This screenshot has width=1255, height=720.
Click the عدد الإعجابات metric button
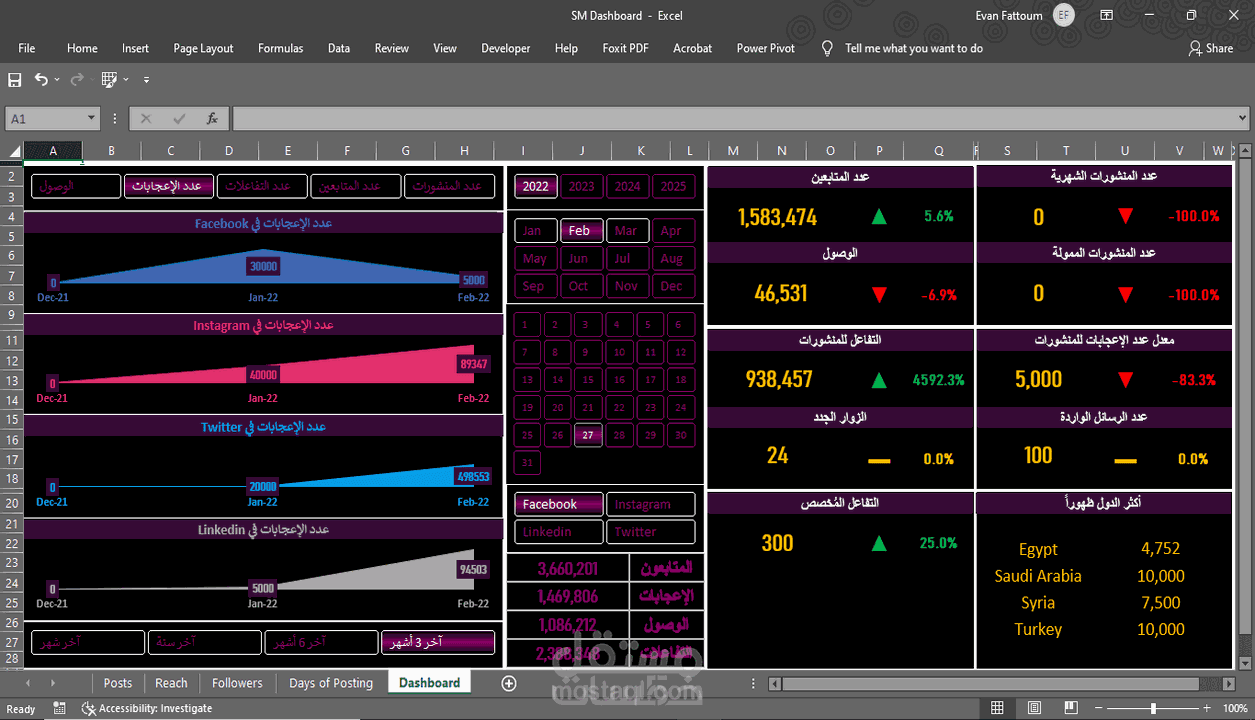(x=169, y=186)
